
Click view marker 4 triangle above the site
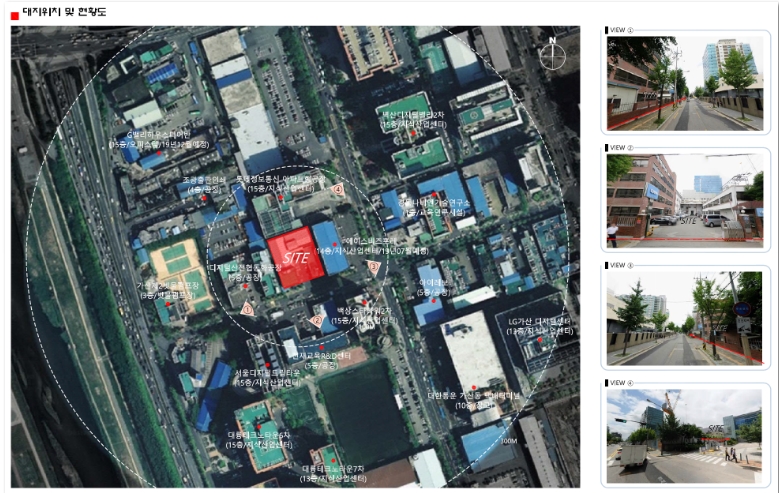(x=338, y=188)
